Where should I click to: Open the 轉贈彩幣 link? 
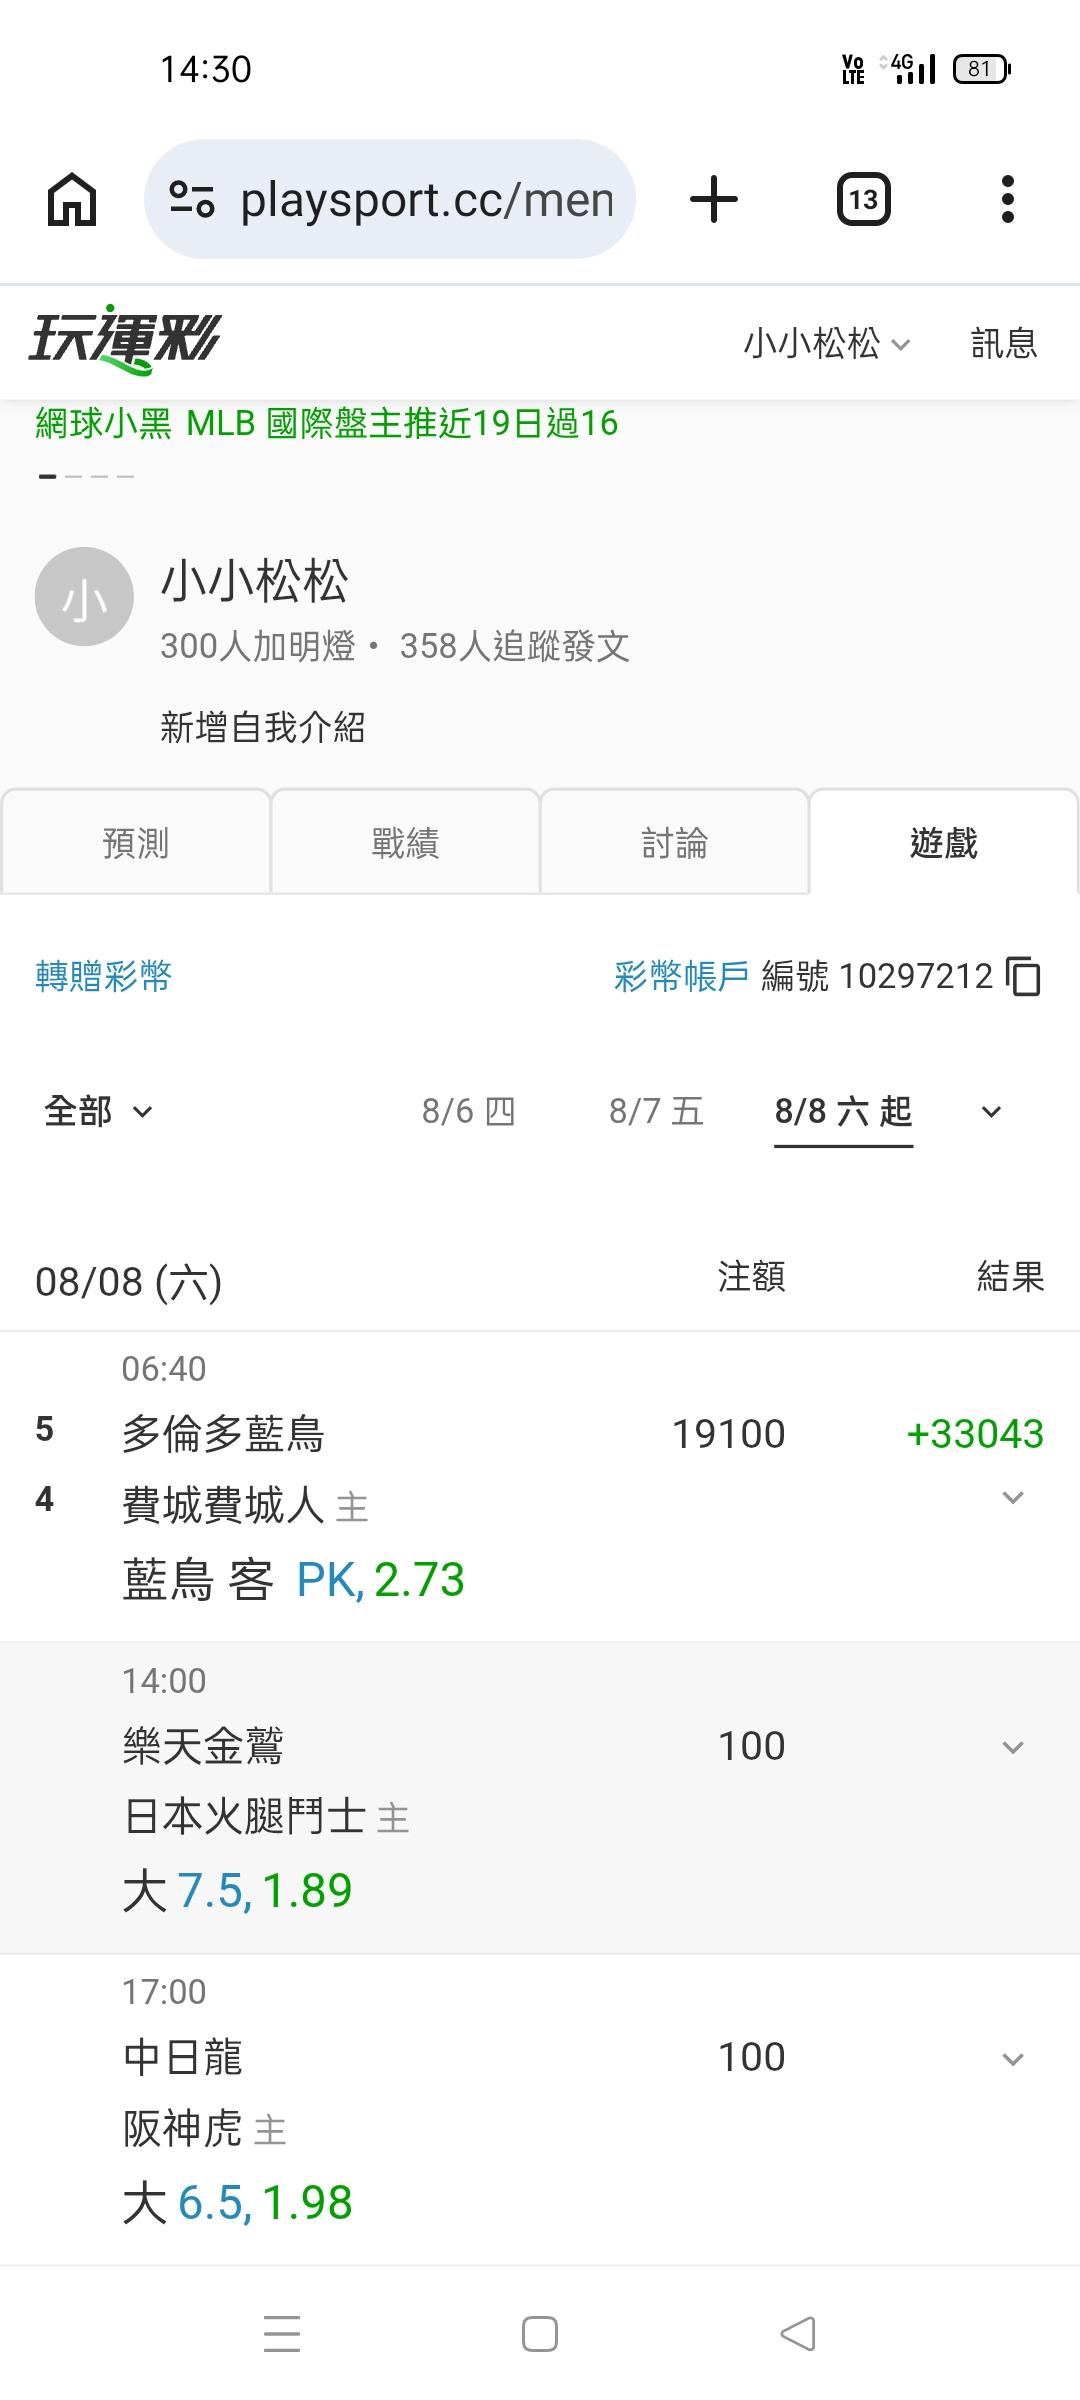104,976
